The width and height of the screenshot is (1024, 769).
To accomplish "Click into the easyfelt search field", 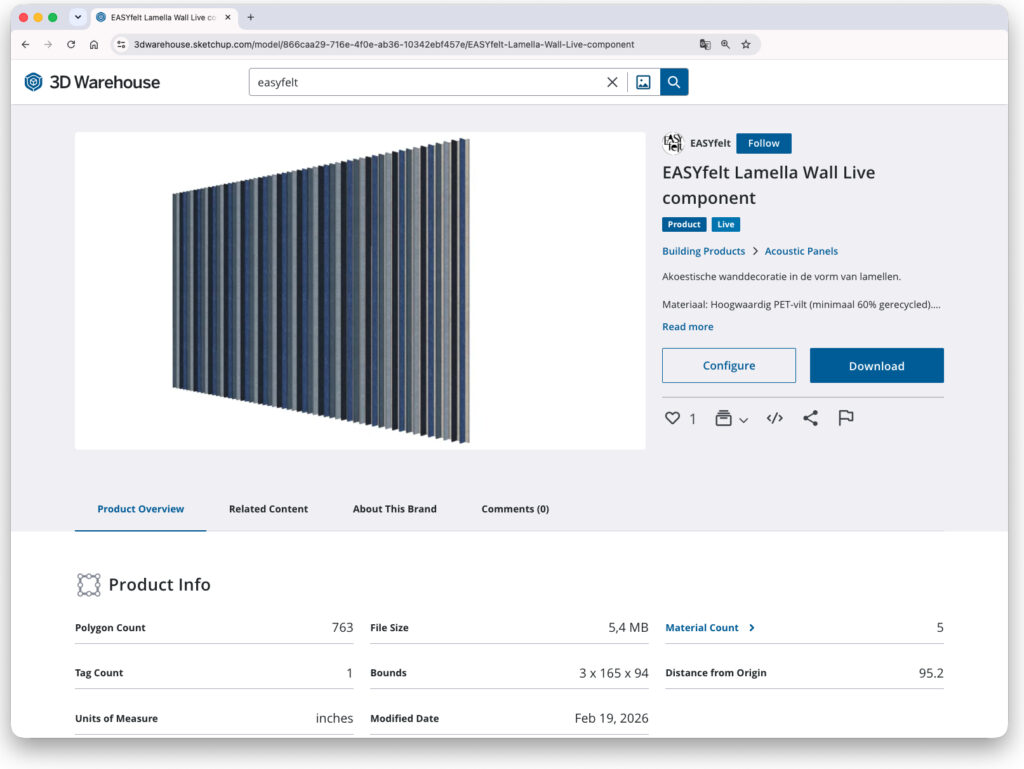I will [428, 82].
